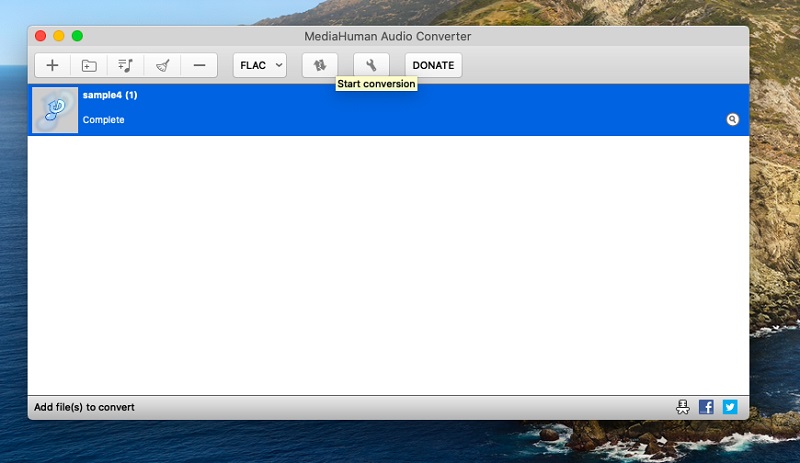
Task: Click the playlist music note import icon
Action: pyautogui.click(x=125, y=65)
